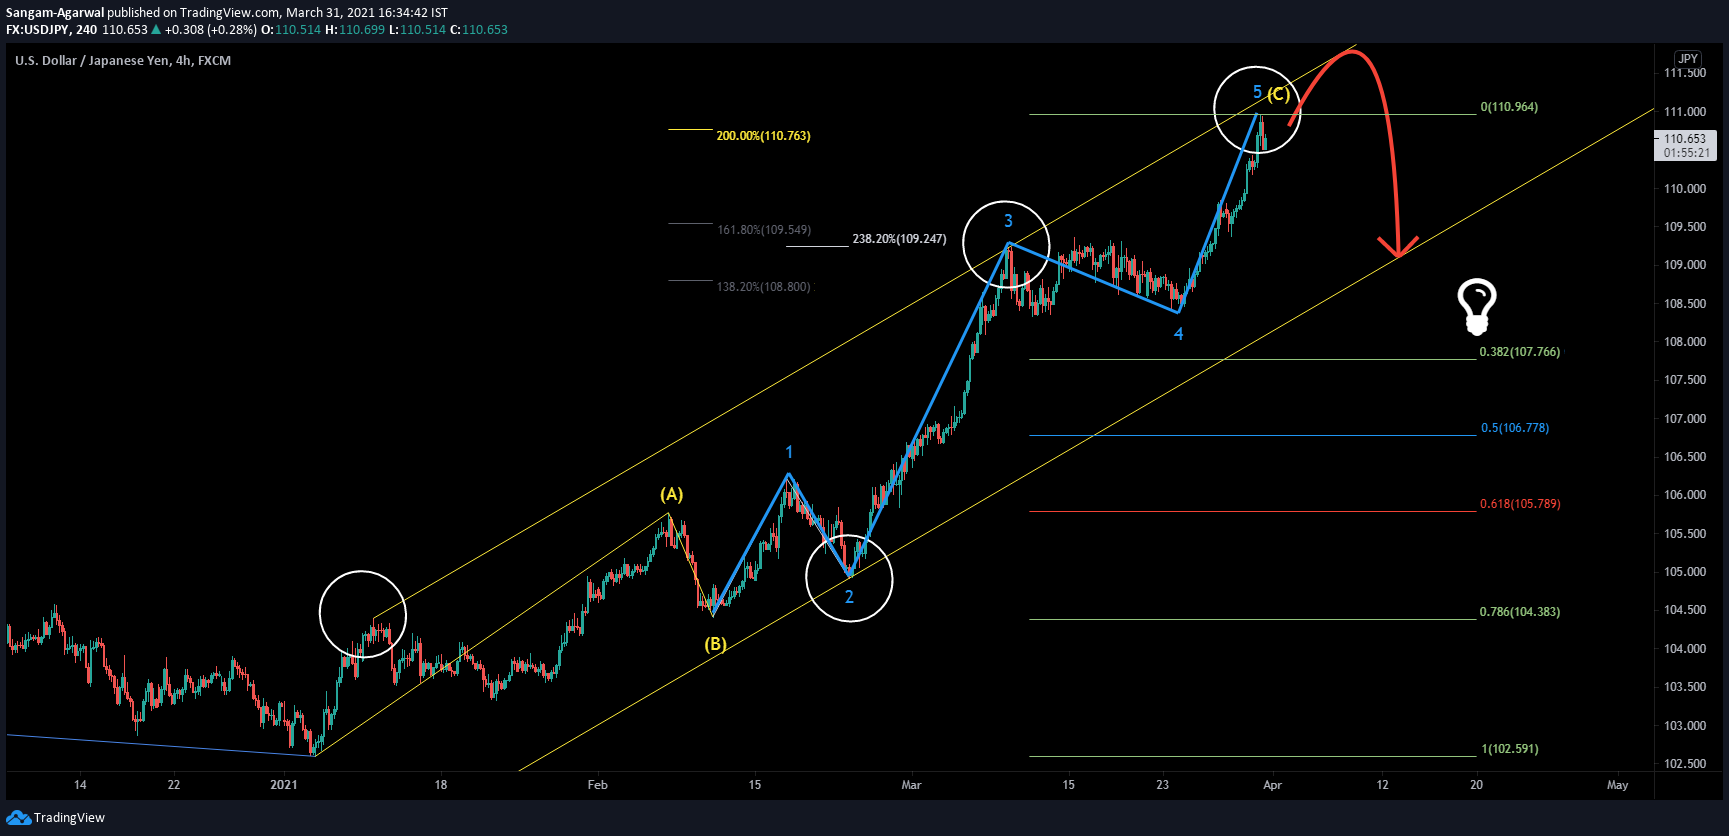The image size is (1729, 836).
Task: Click the blue wave 3 label
Action: tap(1008, 221)
